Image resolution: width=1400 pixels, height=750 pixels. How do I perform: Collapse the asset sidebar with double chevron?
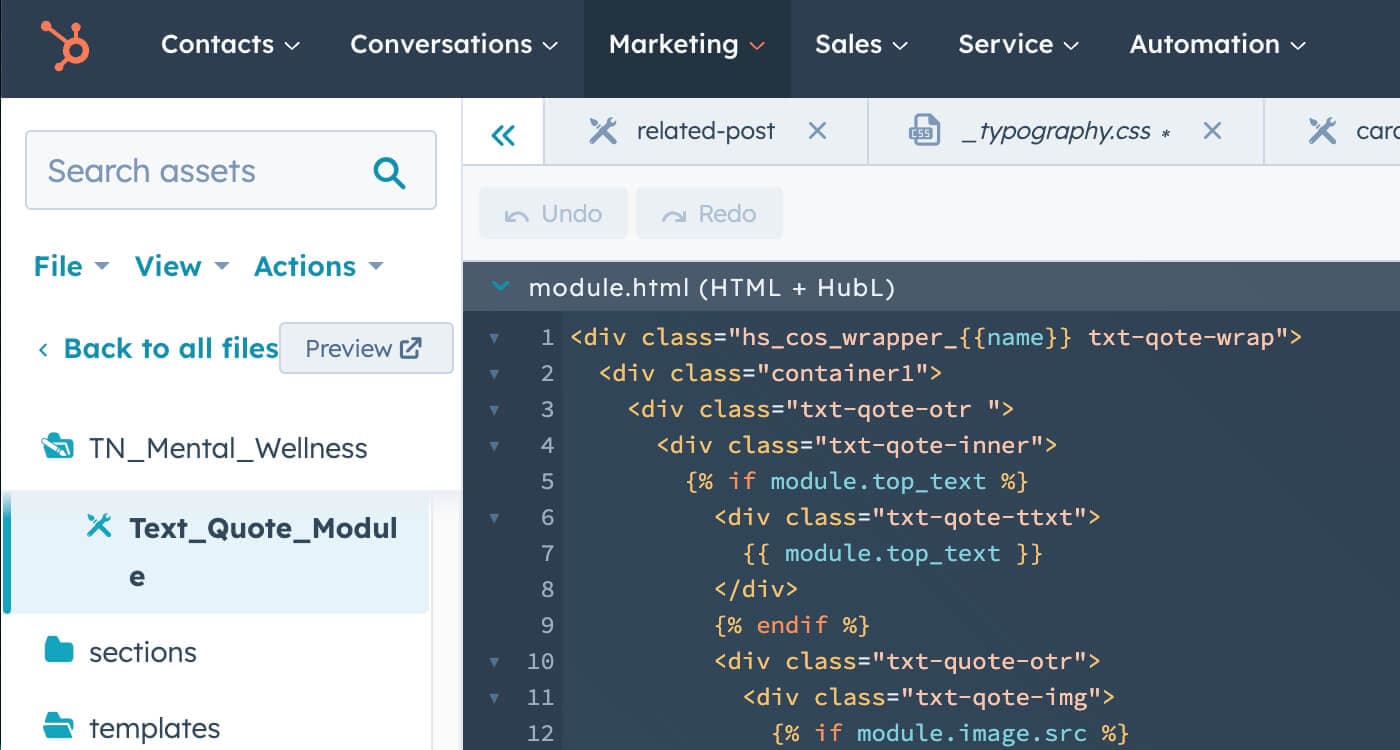tap(504, 132)
